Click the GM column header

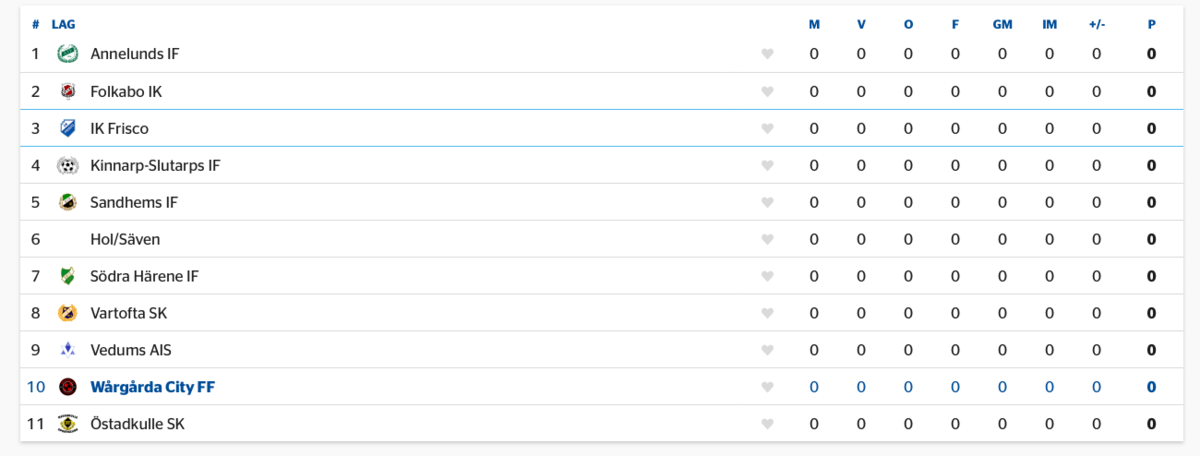pyautogui.click(x=1002, y=24)
